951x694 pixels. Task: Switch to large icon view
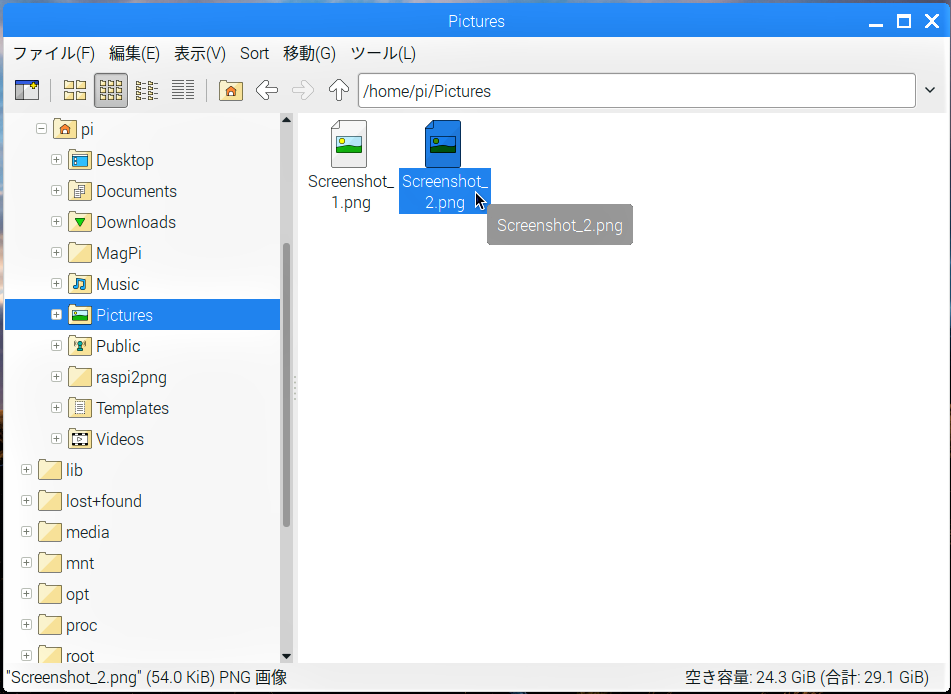75,91
